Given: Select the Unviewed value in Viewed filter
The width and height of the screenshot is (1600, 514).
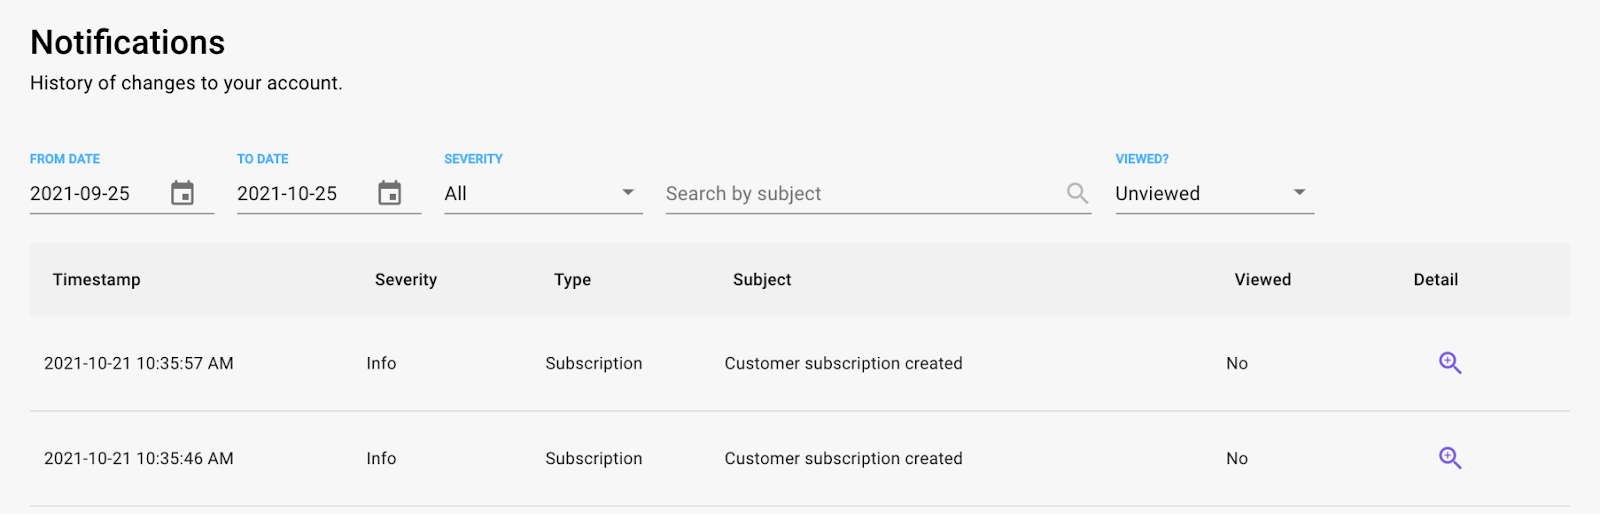Looking at the screenshot, I should 1190,194.
